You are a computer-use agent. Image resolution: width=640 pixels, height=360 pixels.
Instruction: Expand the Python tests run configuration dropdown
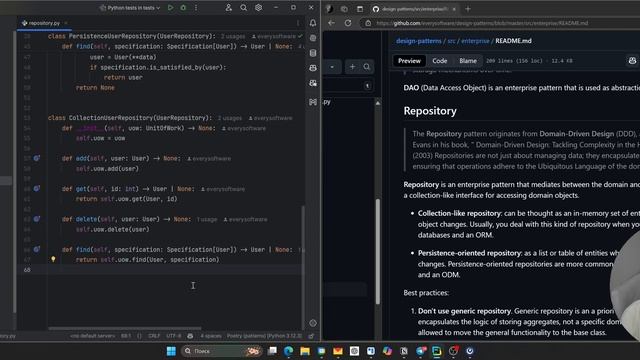click(x=130, y=8)
